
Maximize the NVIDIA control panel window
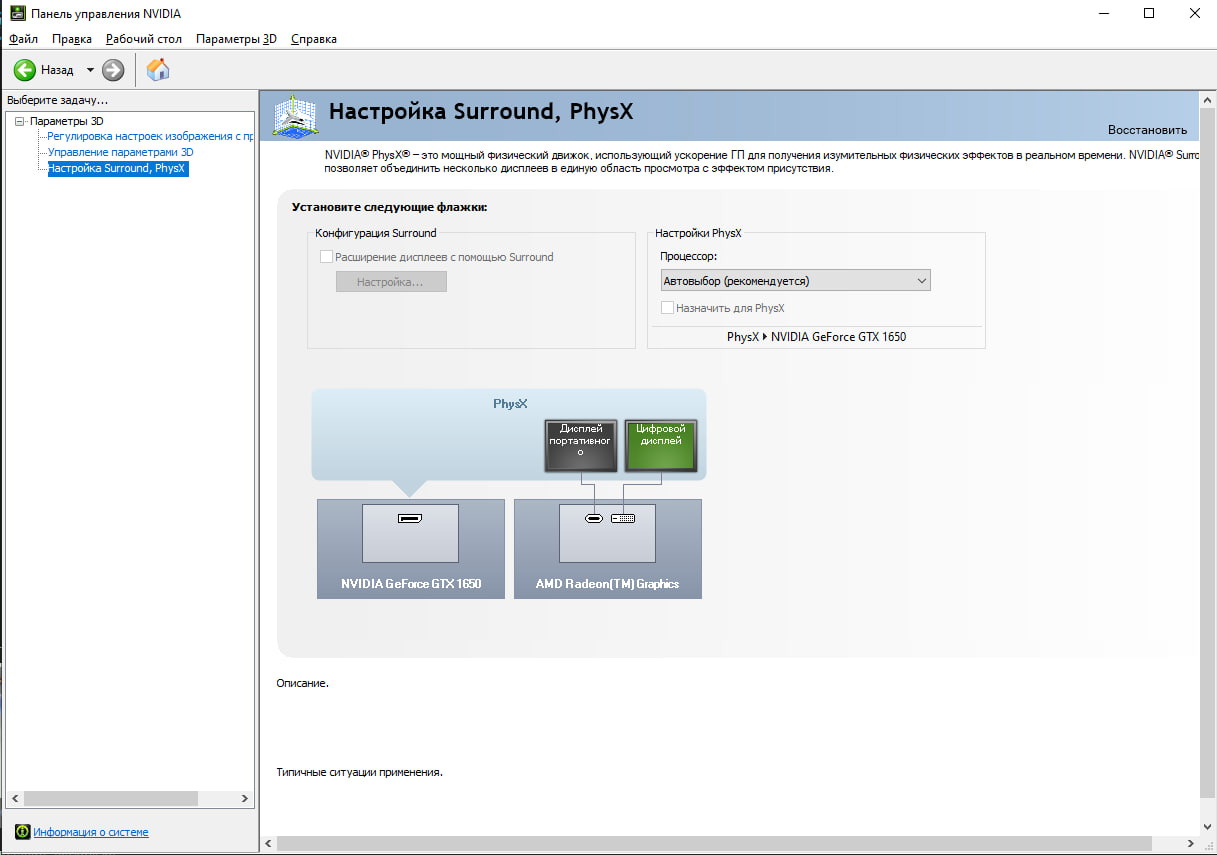[1149, 14]
